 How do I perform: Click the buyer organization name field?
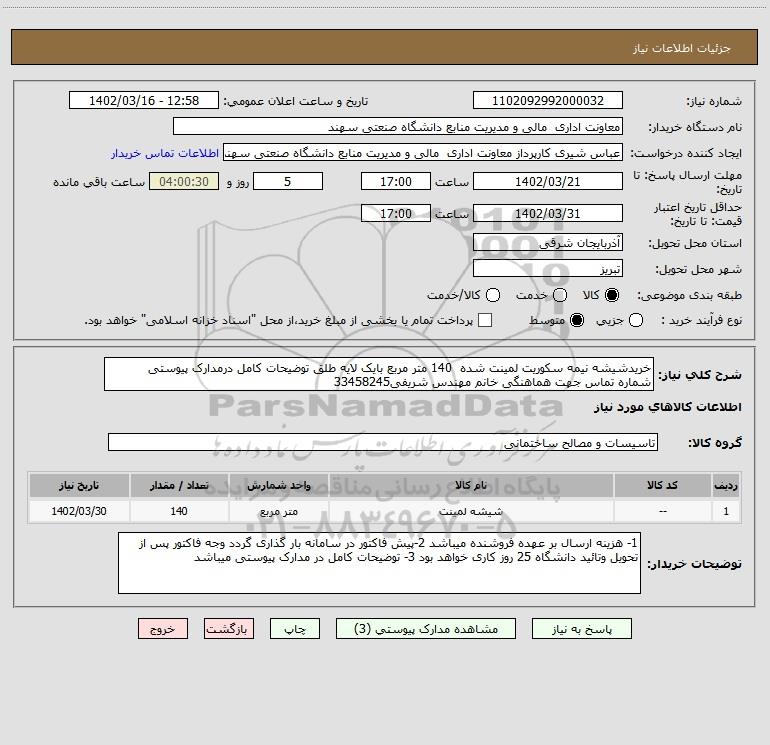[398, 127]
